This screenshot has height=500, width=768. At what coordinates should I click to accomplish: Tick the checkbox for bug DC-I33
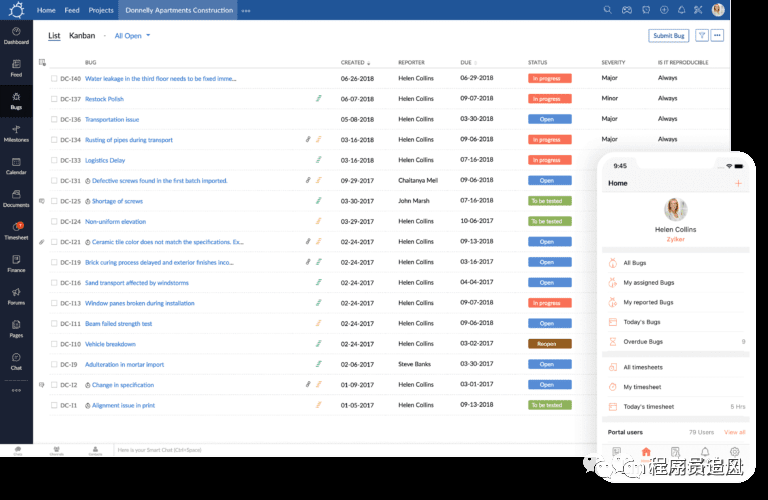click(54, 160)
